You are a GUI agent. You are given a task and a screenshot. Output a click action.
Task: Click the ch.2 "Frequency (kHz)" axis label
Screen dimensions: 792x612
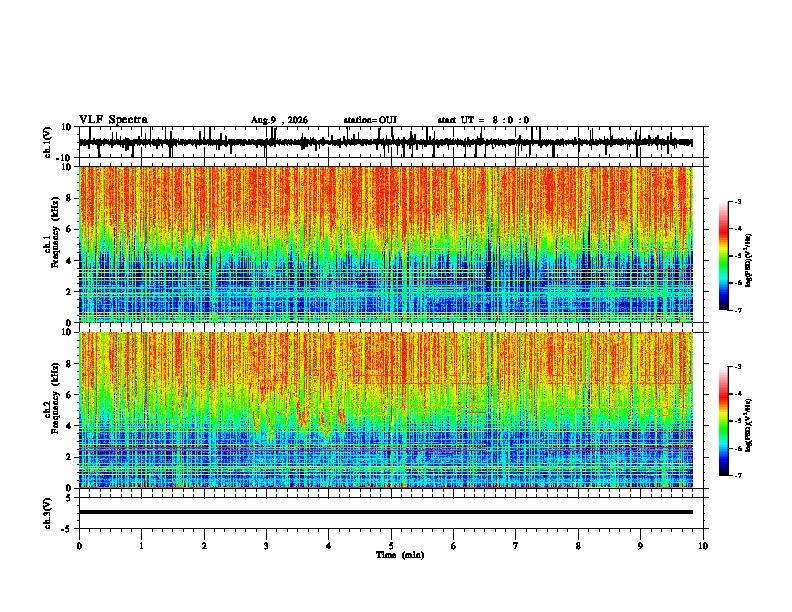point(55,398)
